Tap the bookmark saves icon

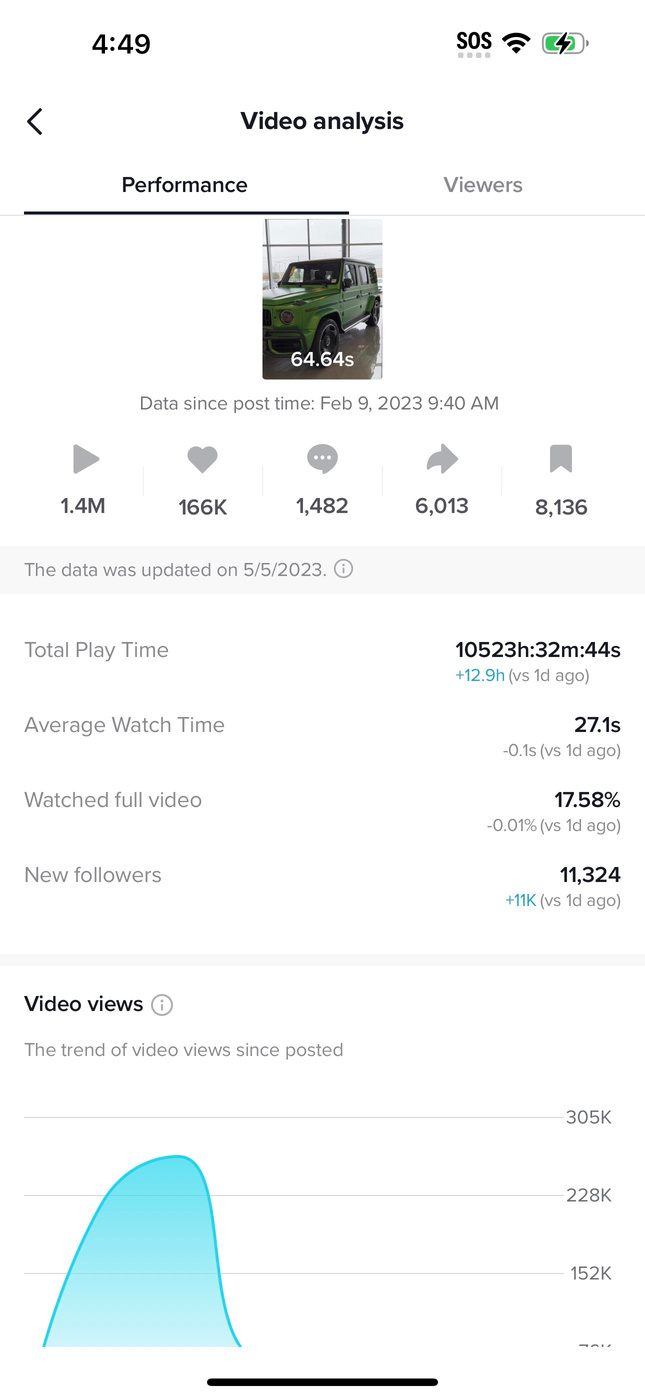[561, 459]
